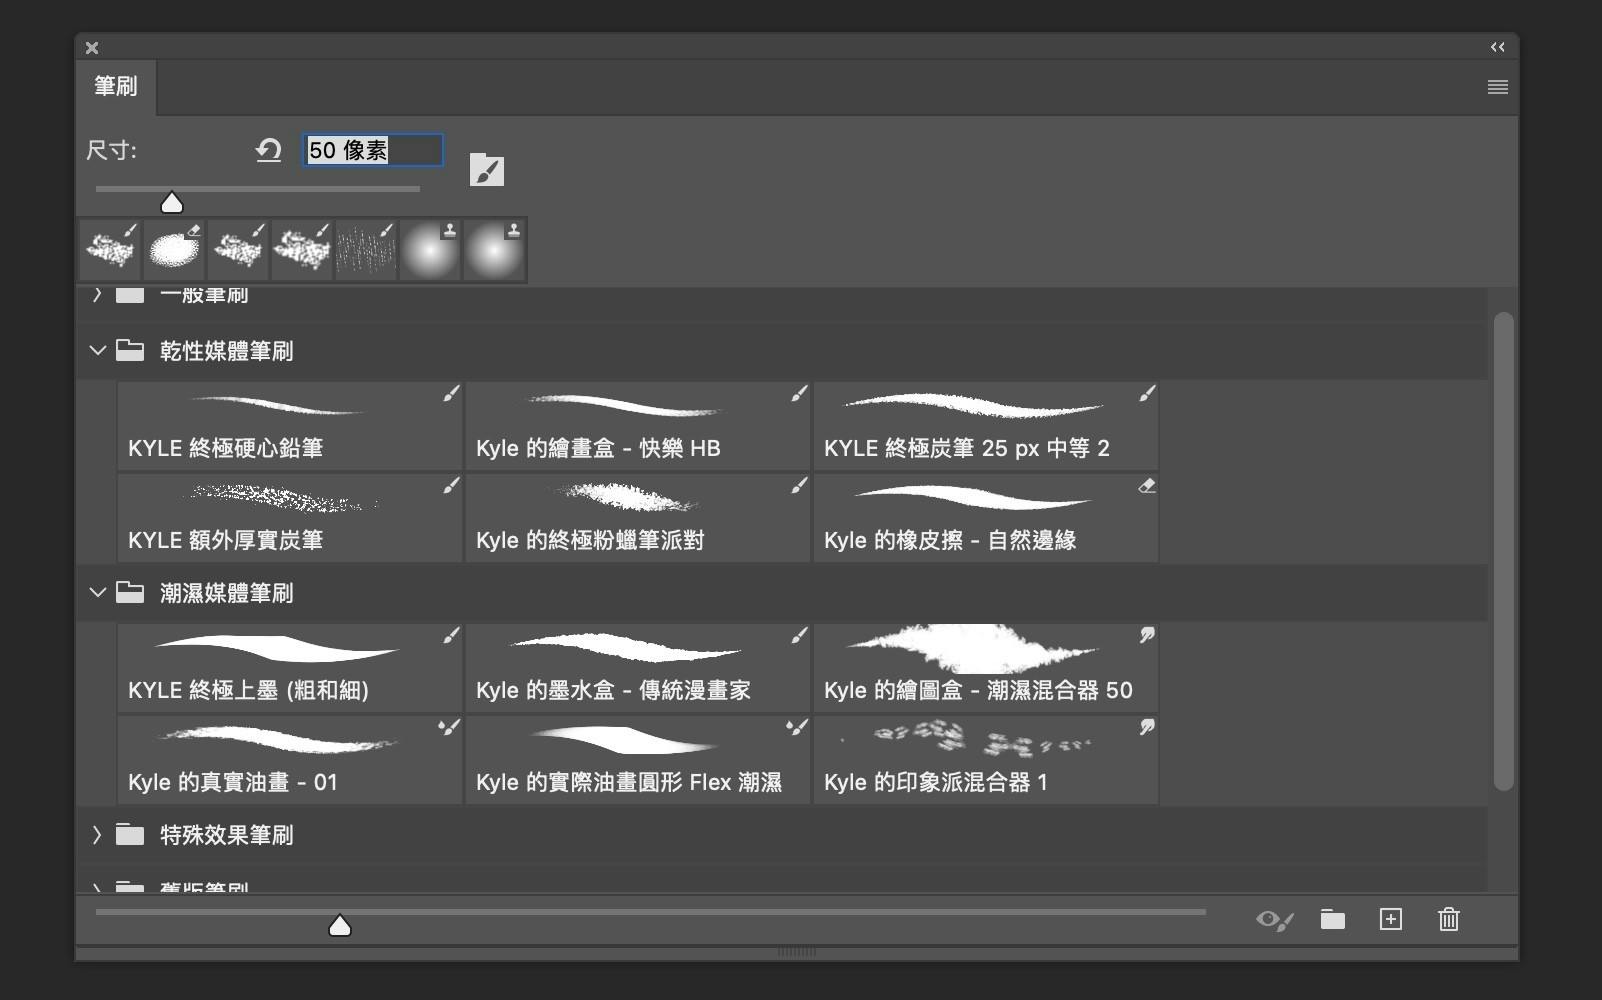Select Kyle 的繪圖盒 - 潮濕混合器 50
Screen dimensions: 1602x1000
(986, 668)
